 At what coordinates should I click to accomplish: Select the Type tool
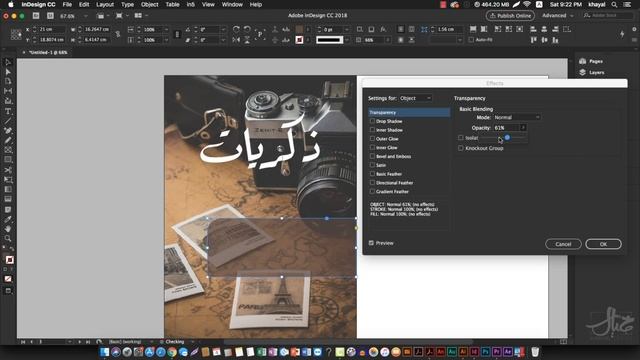coord(8,111)
